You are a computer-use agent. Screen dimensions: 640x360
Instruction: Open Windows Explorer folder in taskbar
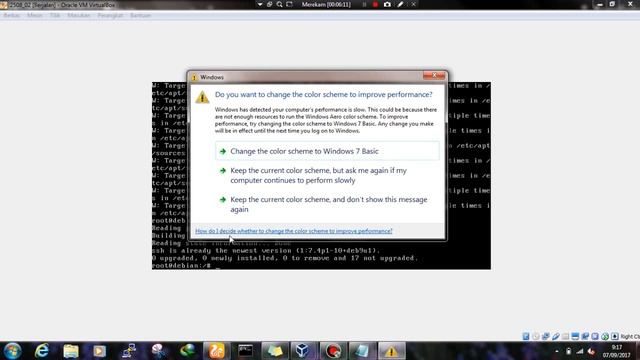coord(71,351)
